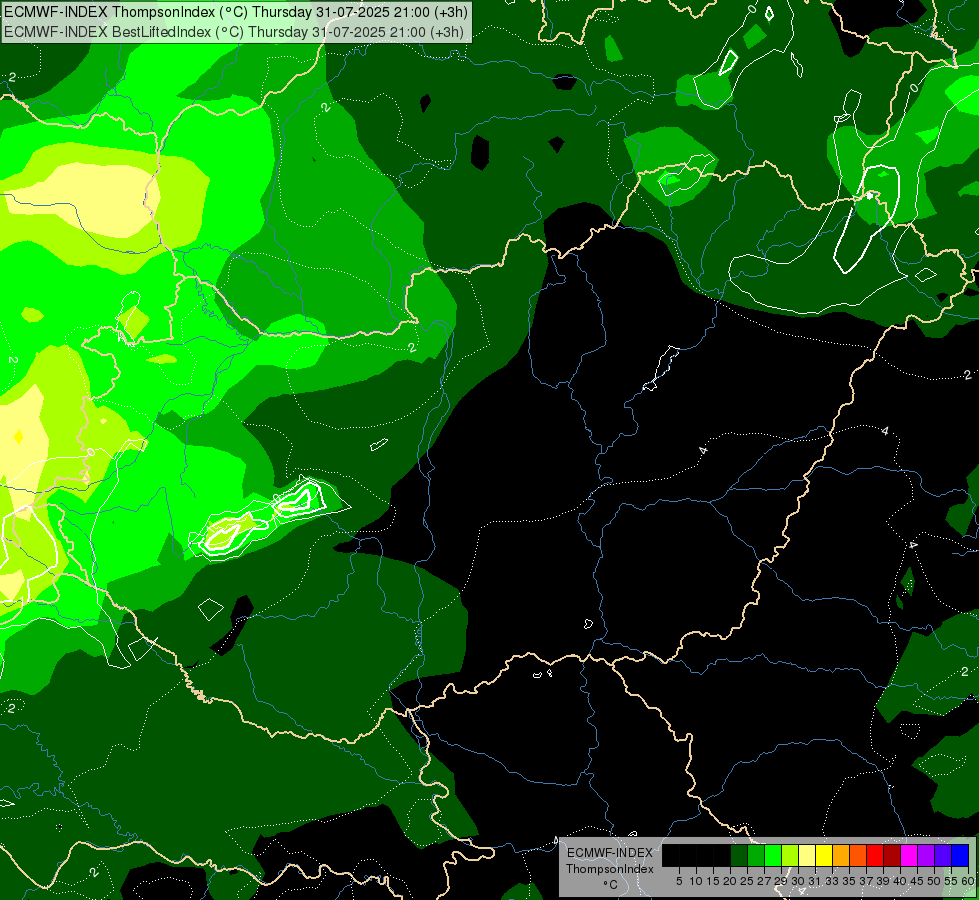The image size is (979, 900).
Task: Click the BestLiftedIndex title line at top
Action: pyautogui.click(x=234, y=31)
